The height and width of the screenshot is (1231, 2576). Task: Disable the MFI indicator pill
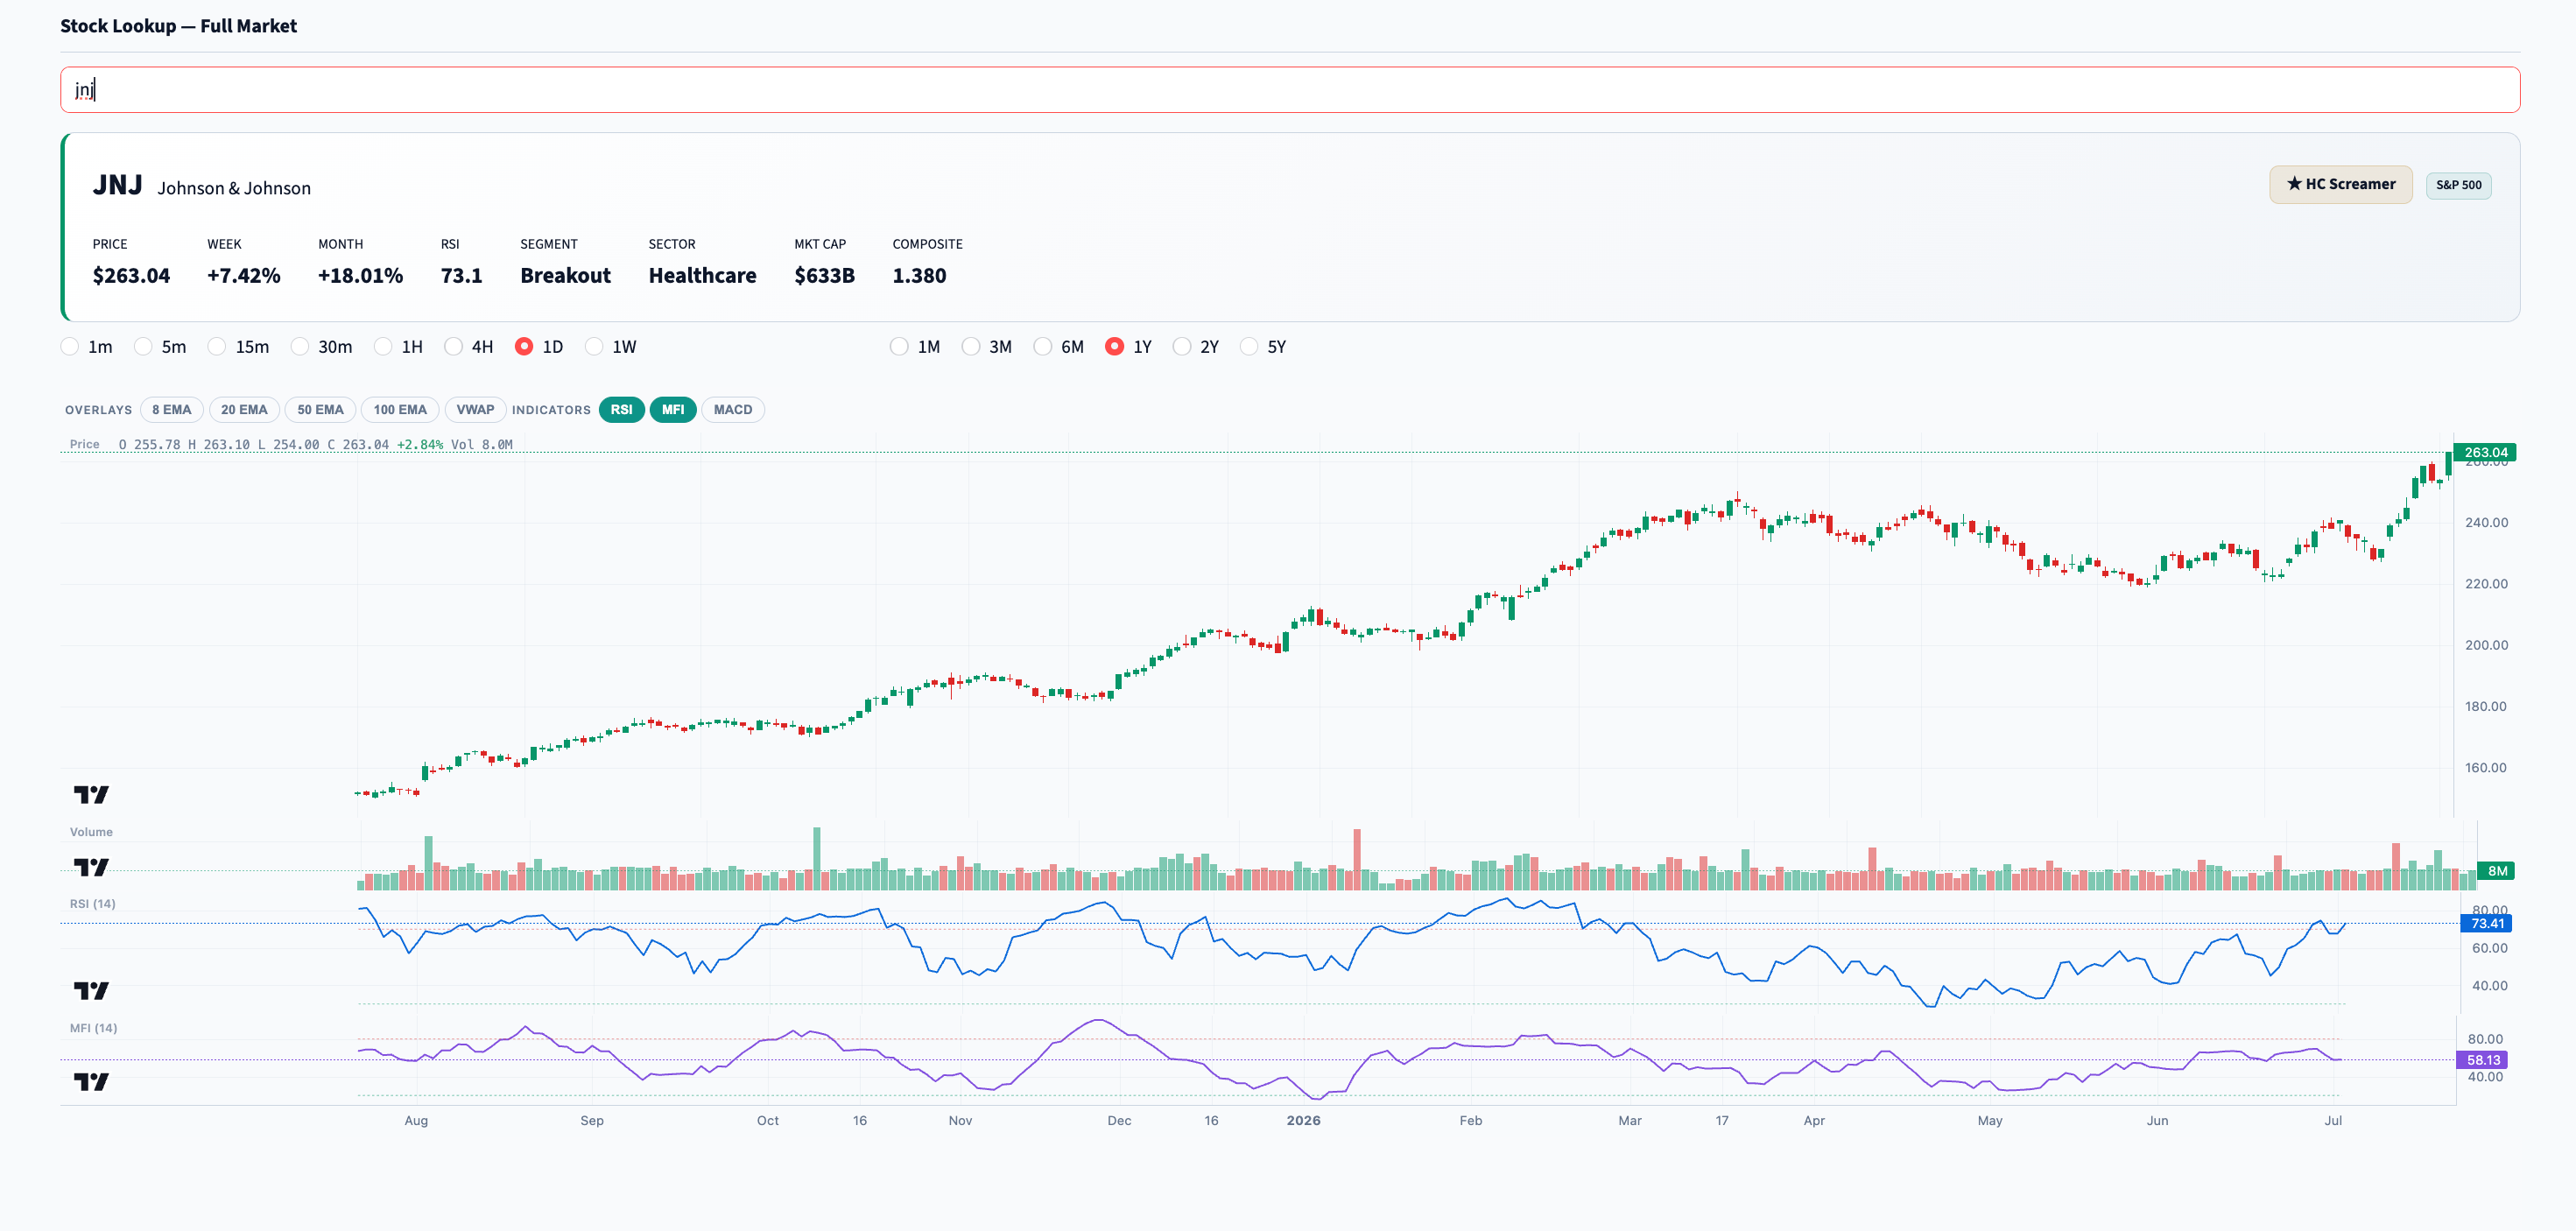673,410
